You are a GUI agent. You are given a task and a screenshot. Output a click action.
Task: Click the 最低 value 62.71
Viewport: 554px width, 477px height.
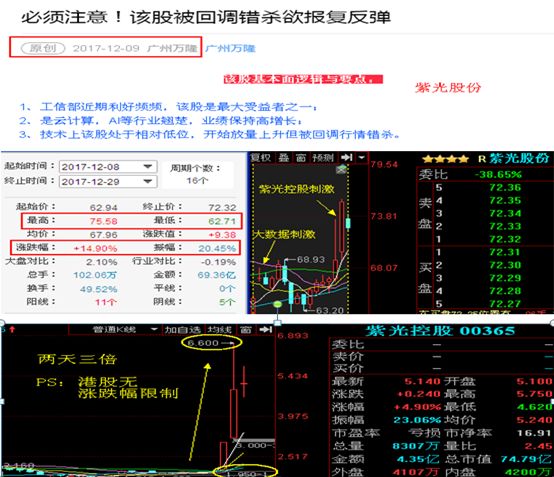[222, 221]
